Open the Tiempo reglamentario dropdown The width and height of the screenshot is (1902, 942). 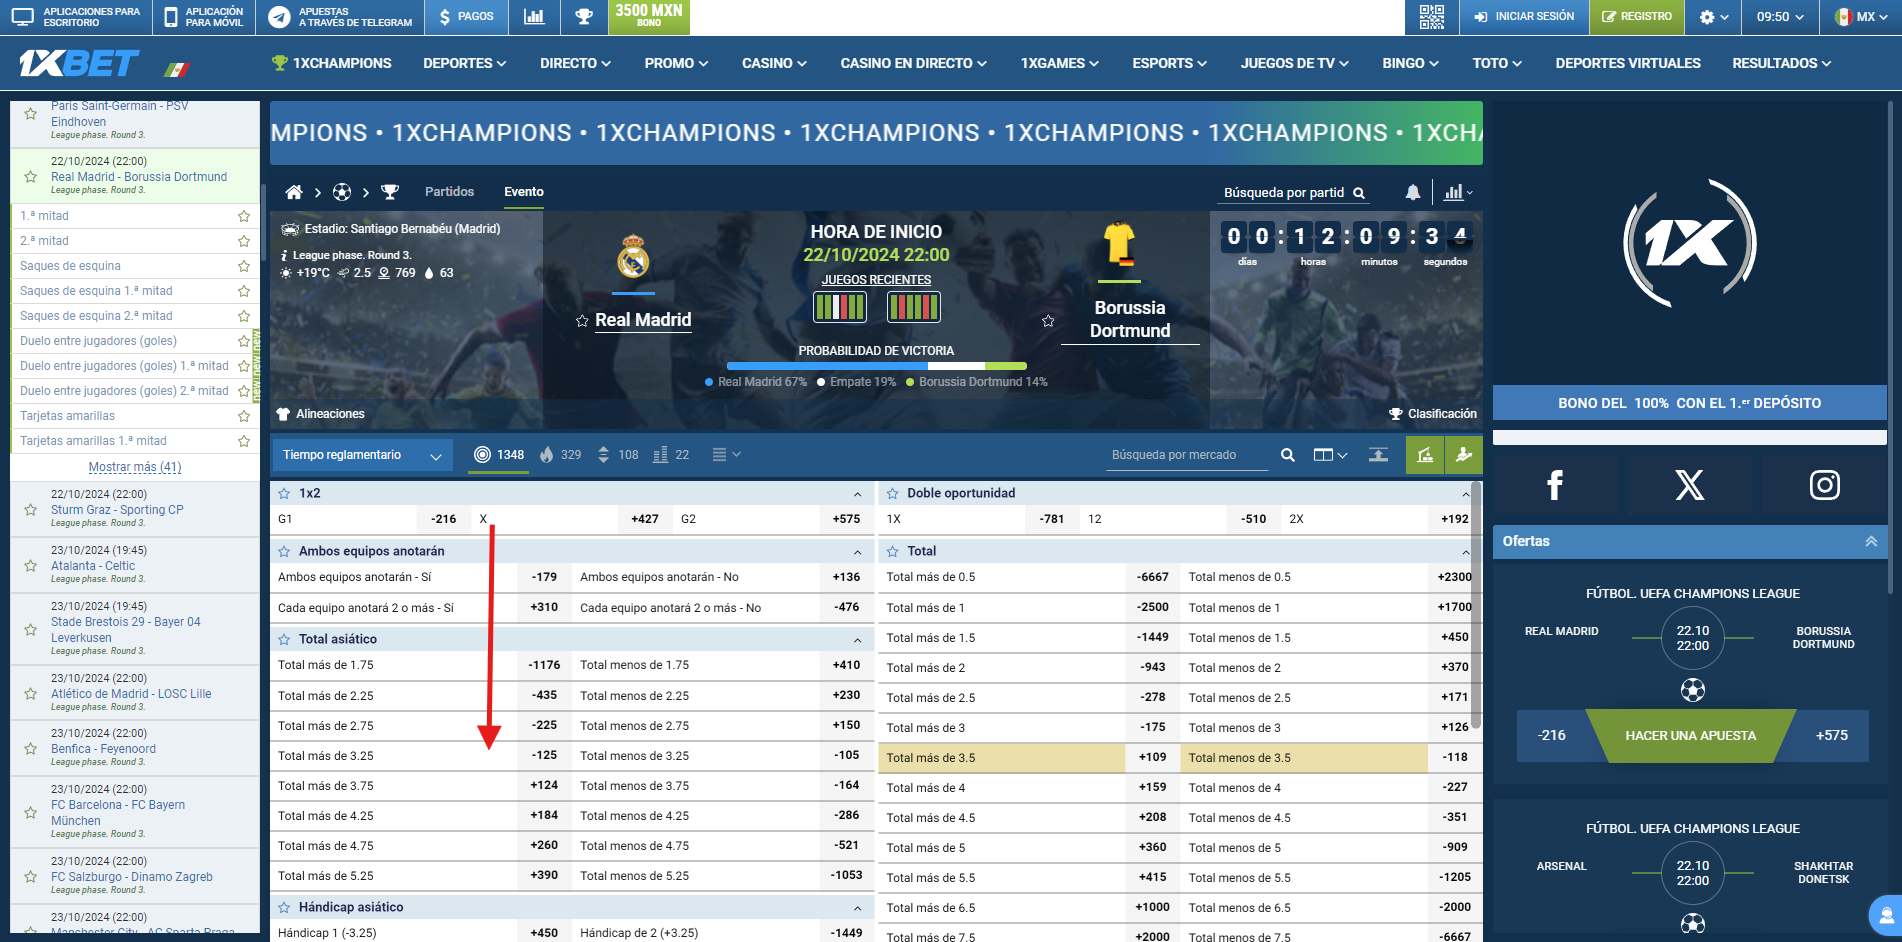click(362, 455)
